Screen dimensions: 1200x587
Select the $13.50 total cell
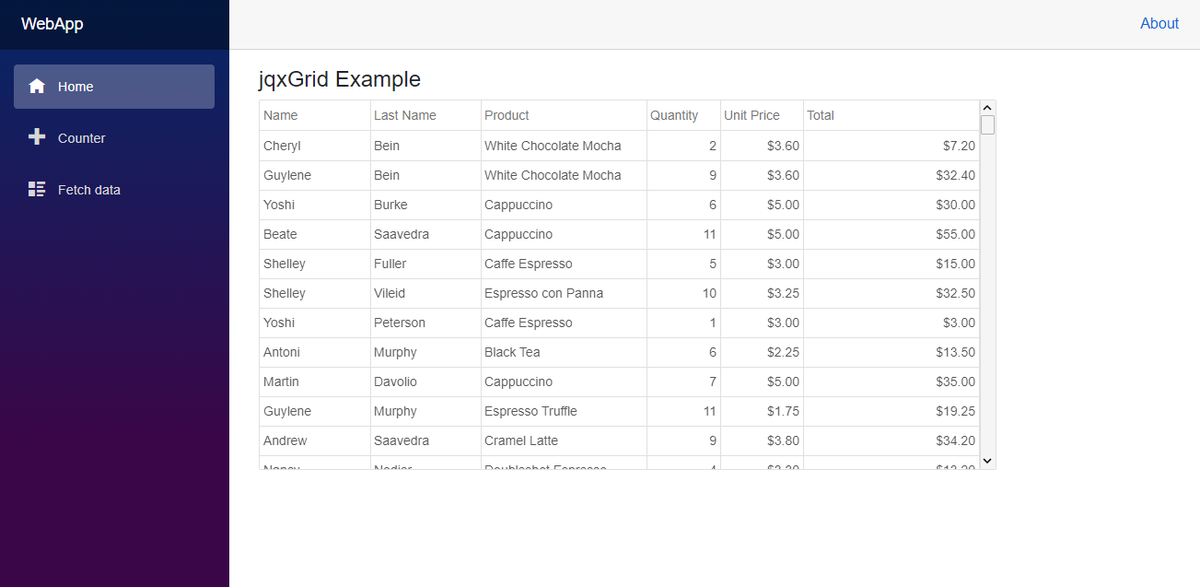click(x=892, y=352)
